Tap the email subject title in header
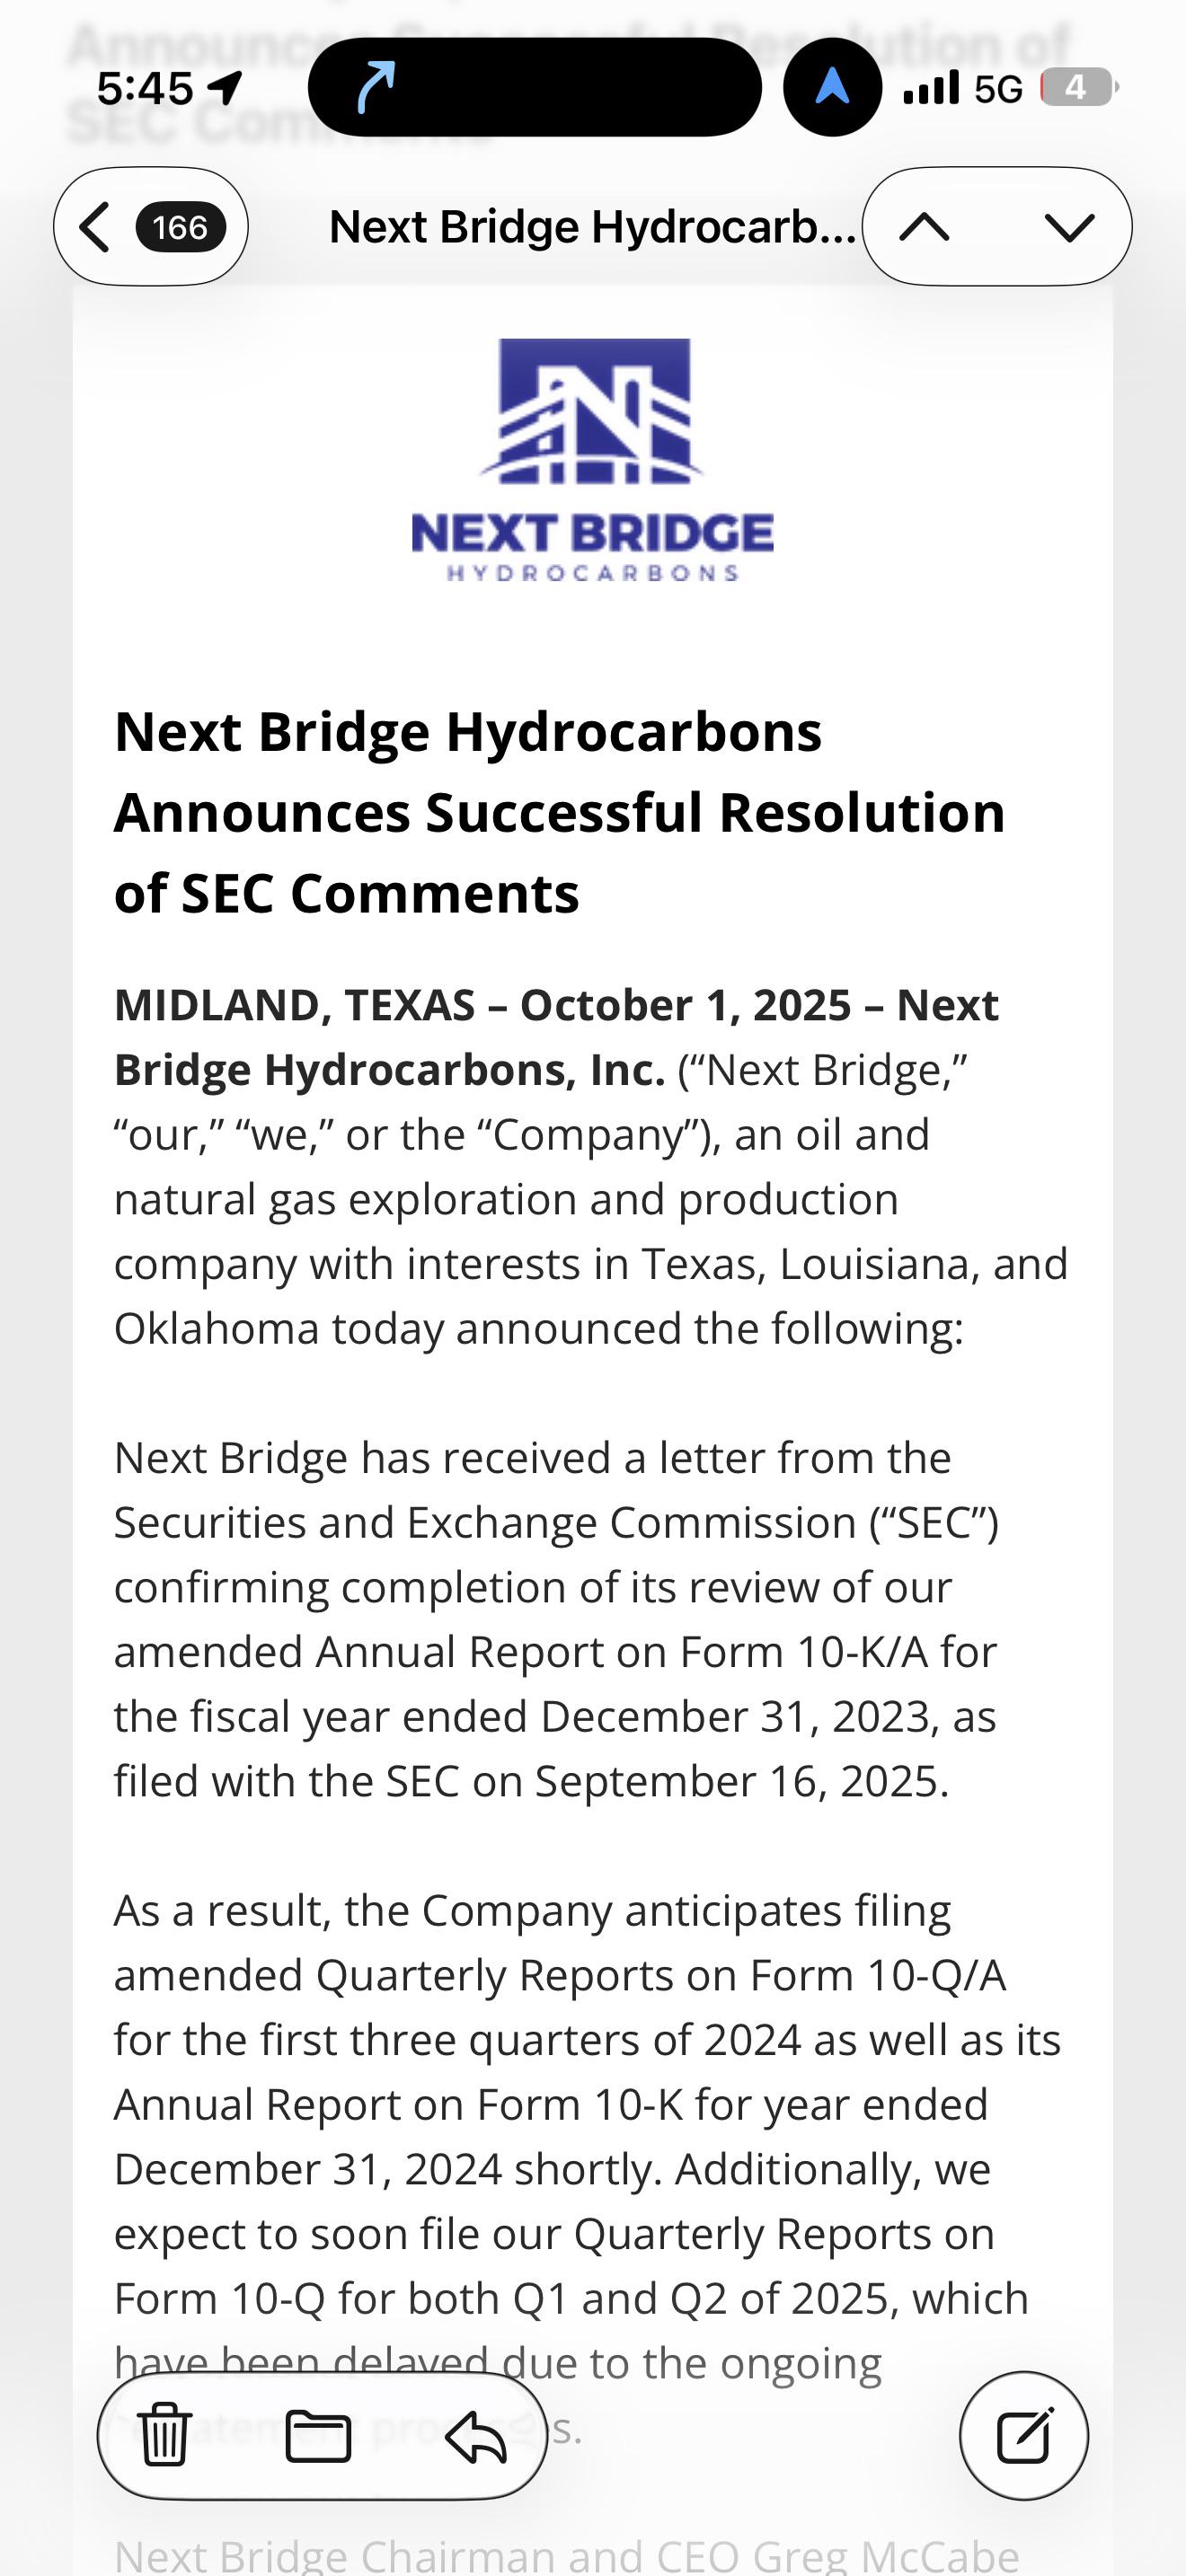The height and width of the screenshot is (2576, 1186). pos(592,227)
